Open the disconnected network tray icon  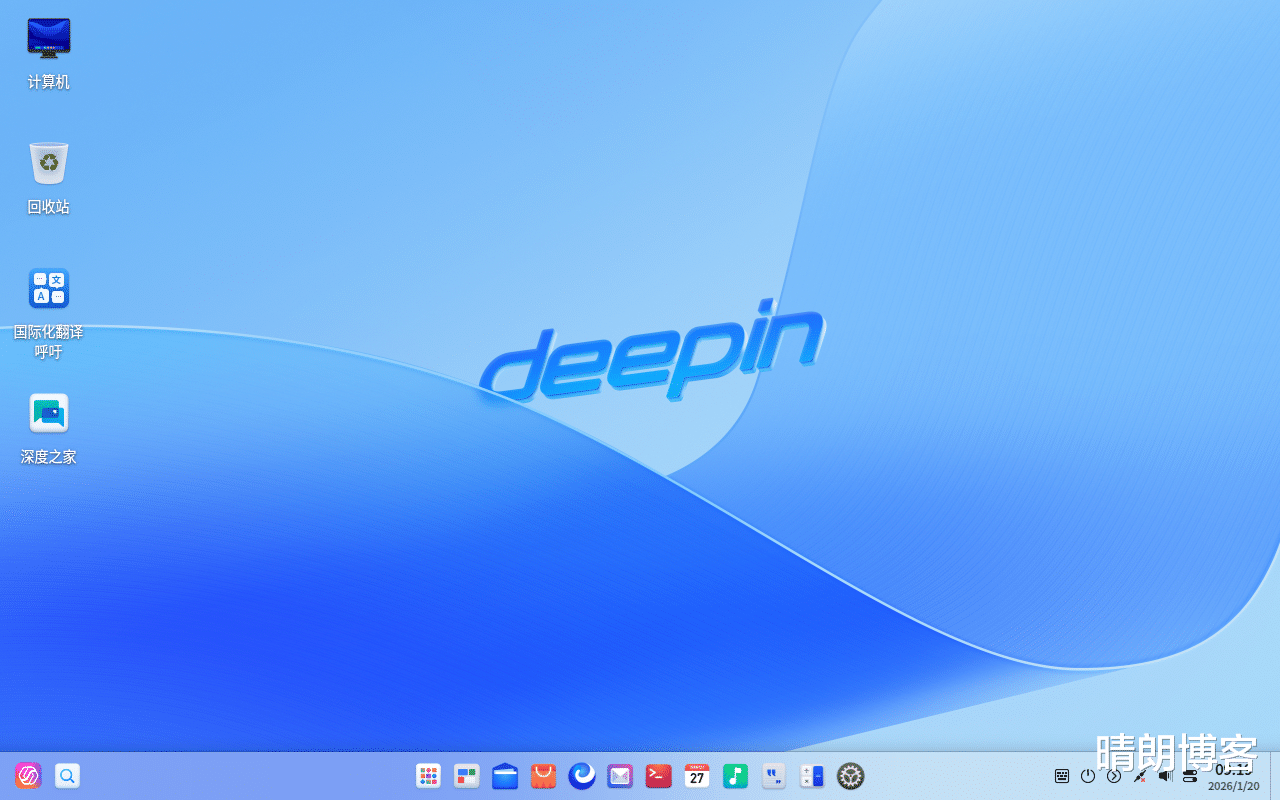pos(1139,775)
